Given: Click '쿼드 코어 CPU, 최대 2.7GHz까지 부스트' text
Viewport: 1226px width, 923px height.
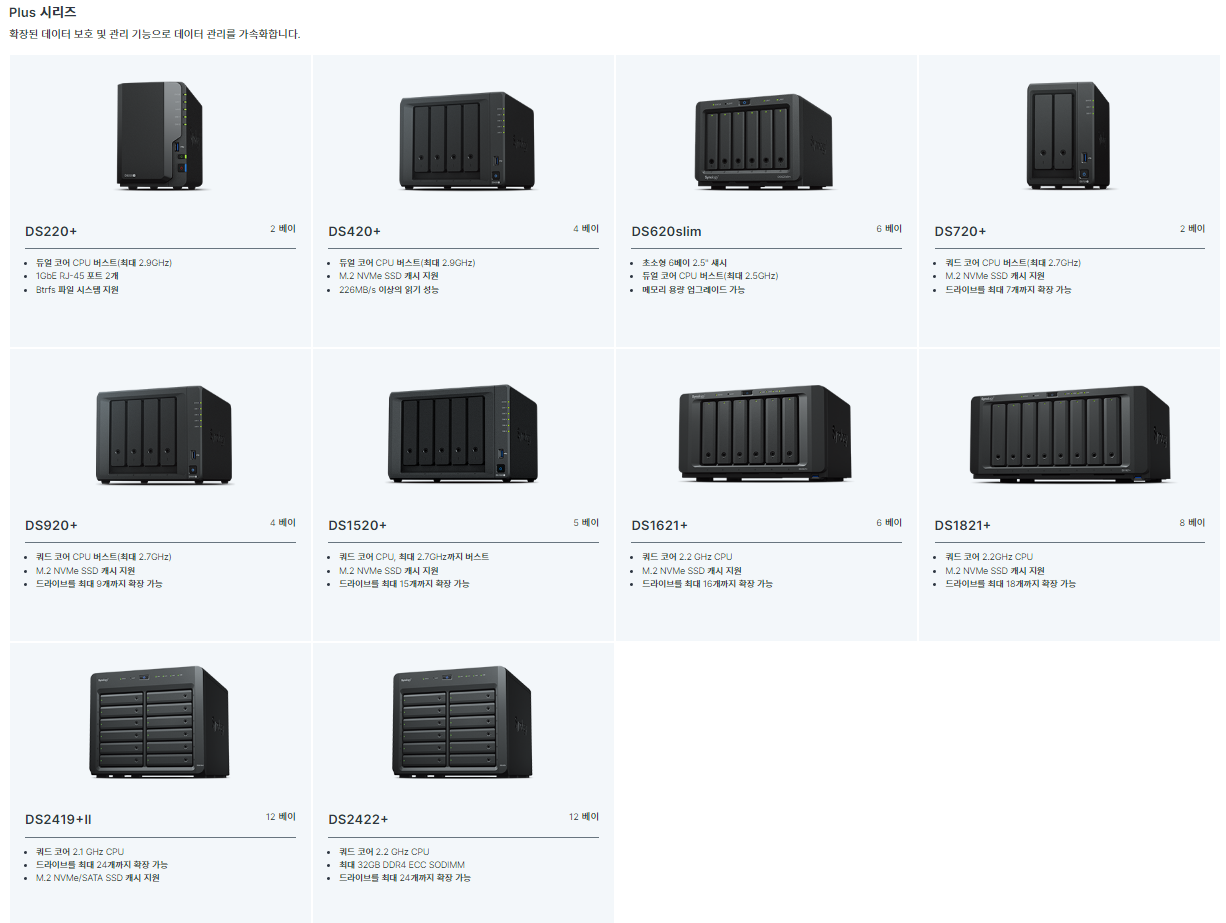Looking at the screenshot, I should [x=414, y=557].
